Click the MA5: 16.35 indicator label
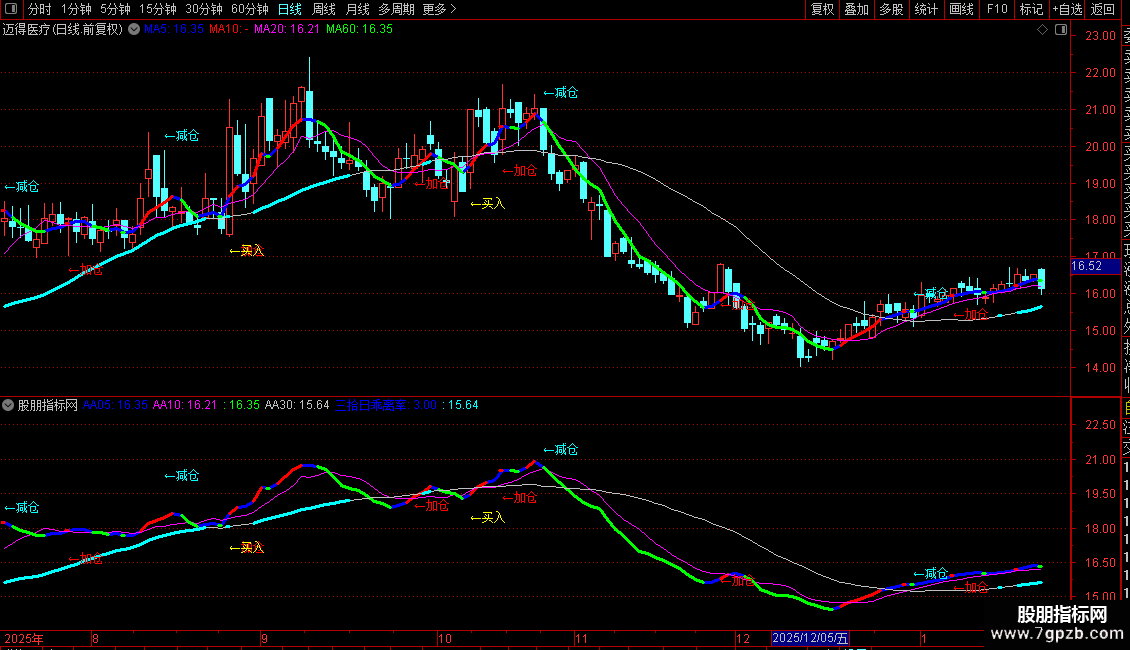The image size is (1130, 650). [174, 29]
